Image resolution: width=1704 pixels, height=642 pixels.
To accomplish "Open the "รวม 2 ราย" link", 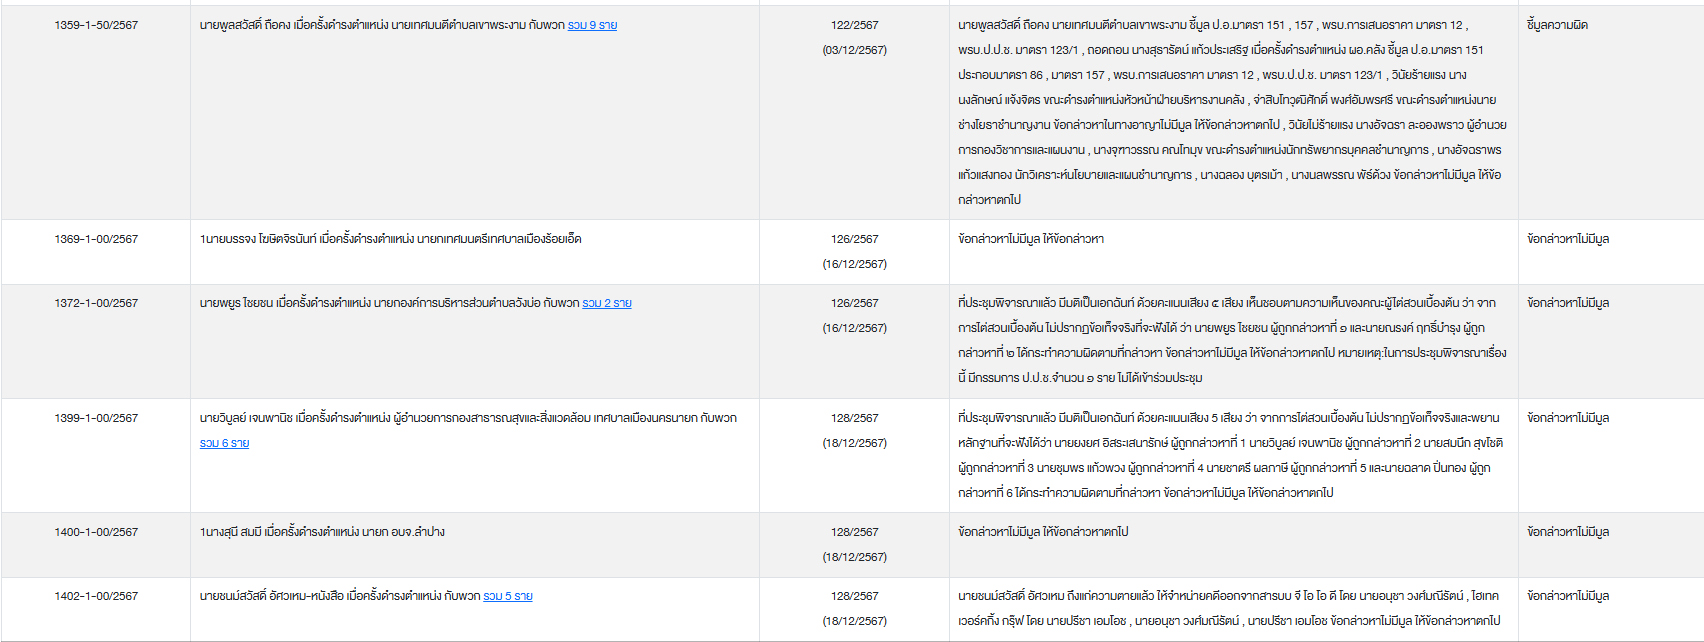I will 607,303.
